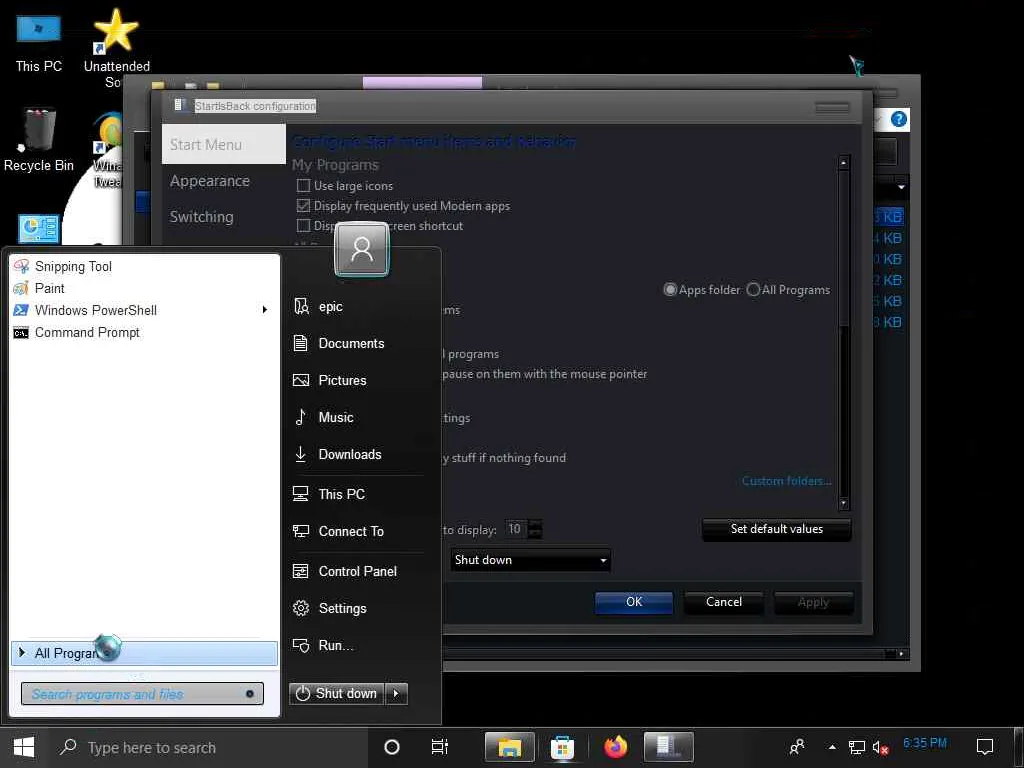Open Documents in start menu
Viewport: 1024px width, 768px height.
point(351,344)
